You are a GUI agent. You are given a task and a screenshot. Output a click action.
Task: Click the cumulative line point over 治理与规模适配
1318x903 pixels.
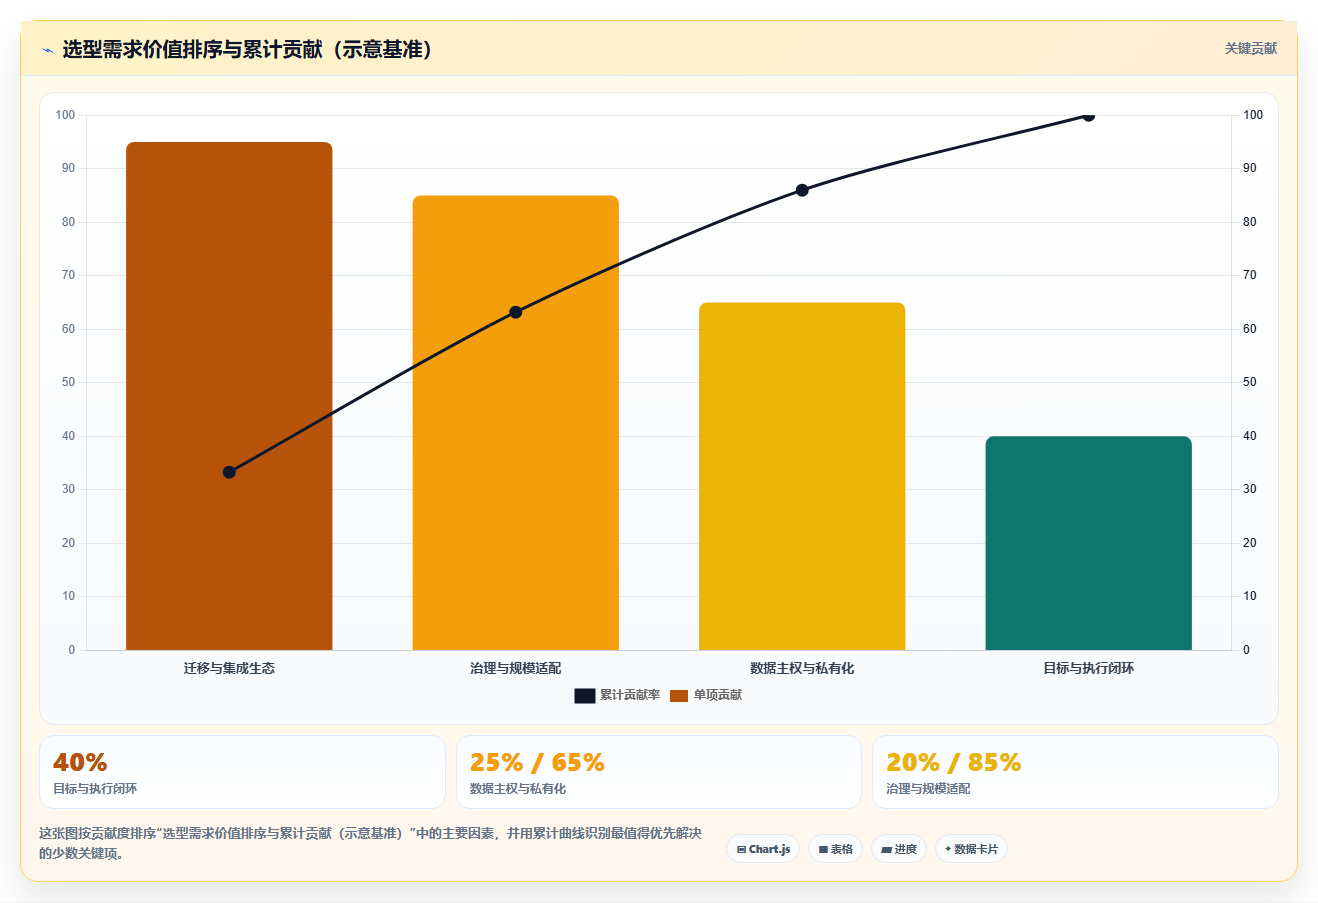click(x=516, y=312)
